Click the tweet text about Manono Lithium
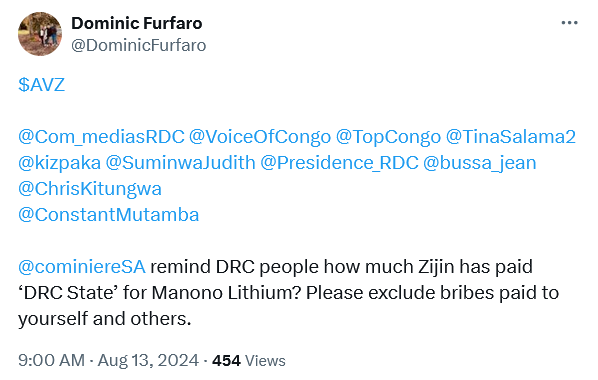Screen dimensions: 598x380 (288, 293)
